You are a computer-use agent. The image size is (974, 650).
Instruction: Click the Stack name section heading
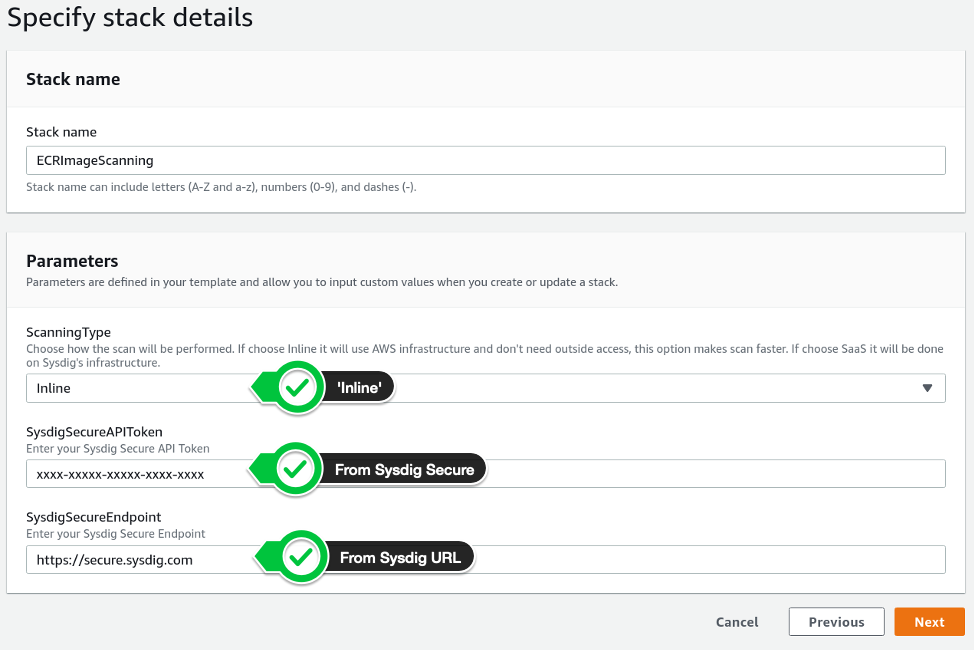[73, 79]
